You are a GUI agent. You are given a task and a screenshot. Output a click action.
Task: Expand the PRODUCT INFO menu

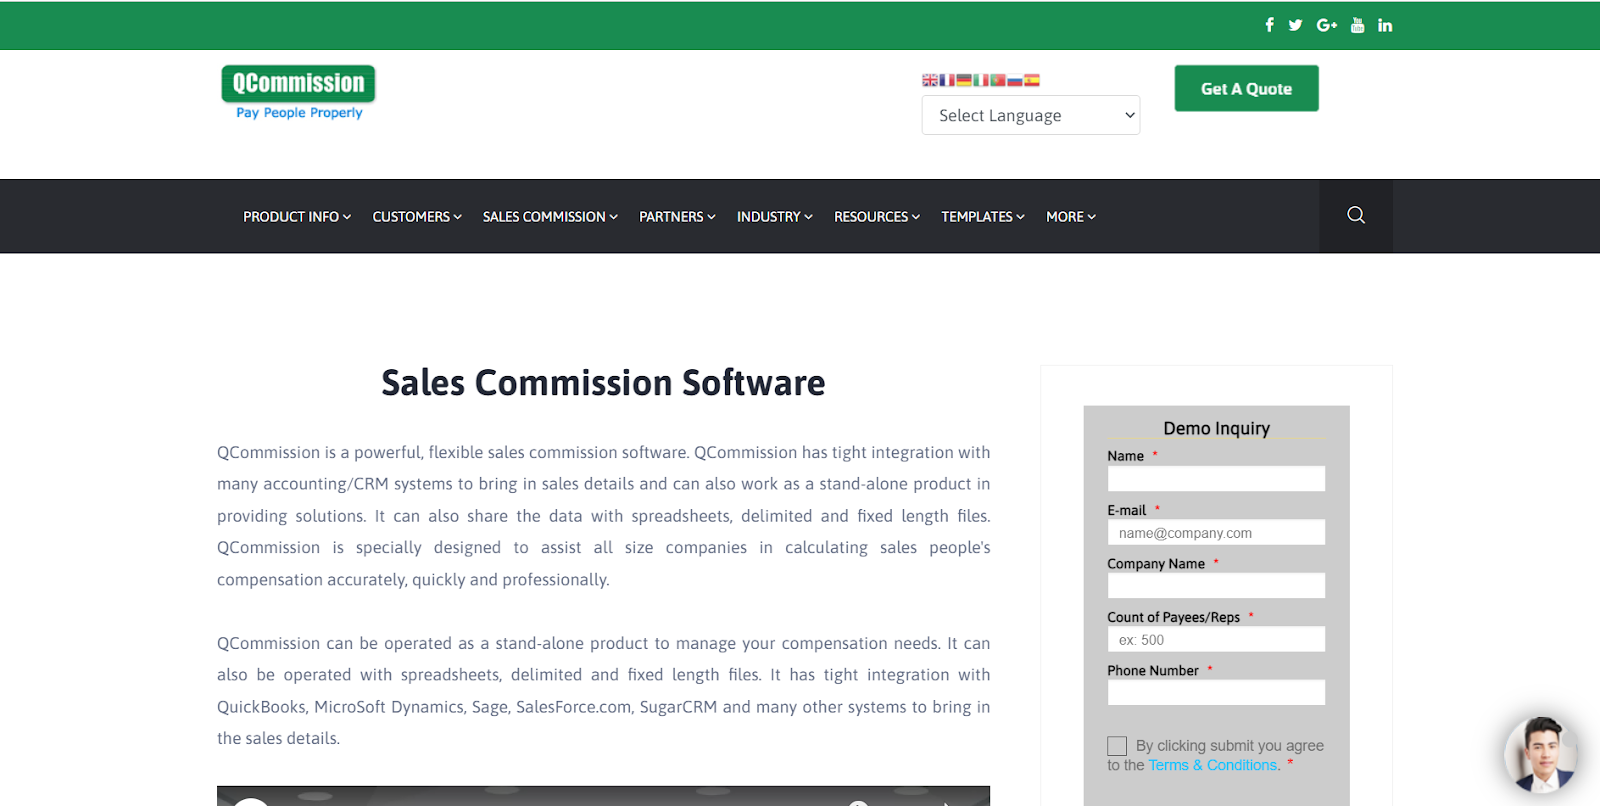coord(297,216)
